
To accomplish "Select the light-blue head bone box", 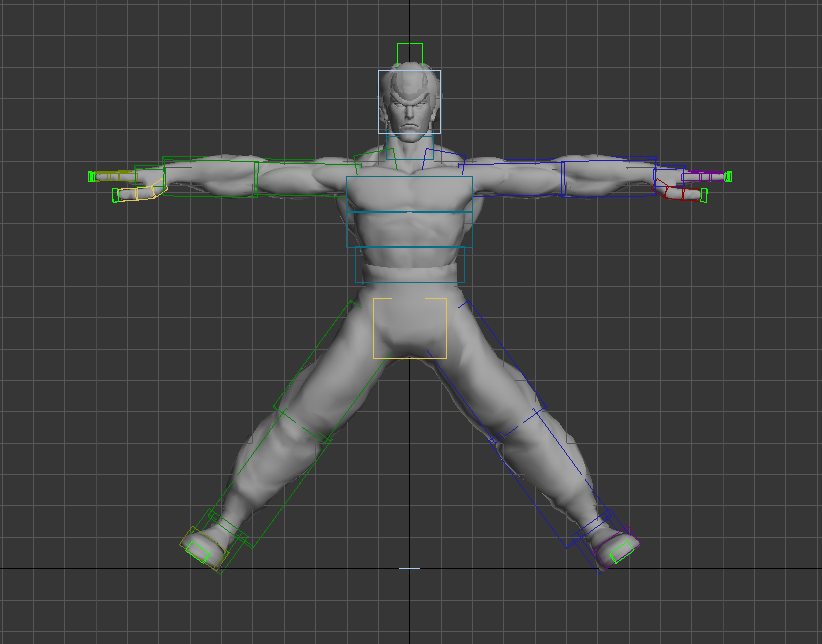I will (x=409, y=102).
